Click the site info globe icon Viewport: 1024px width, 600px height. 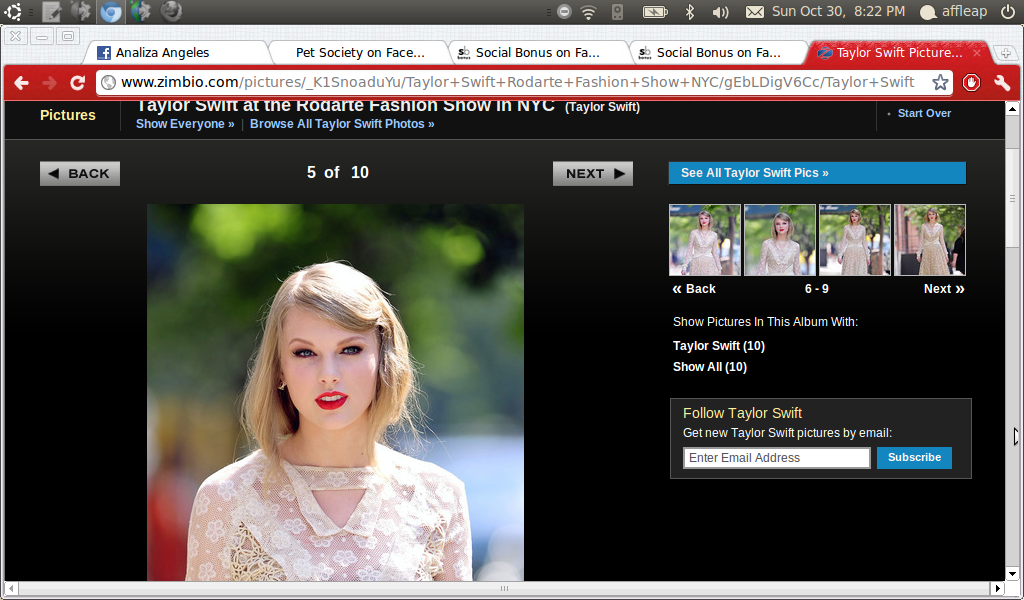tap(109, 82)
